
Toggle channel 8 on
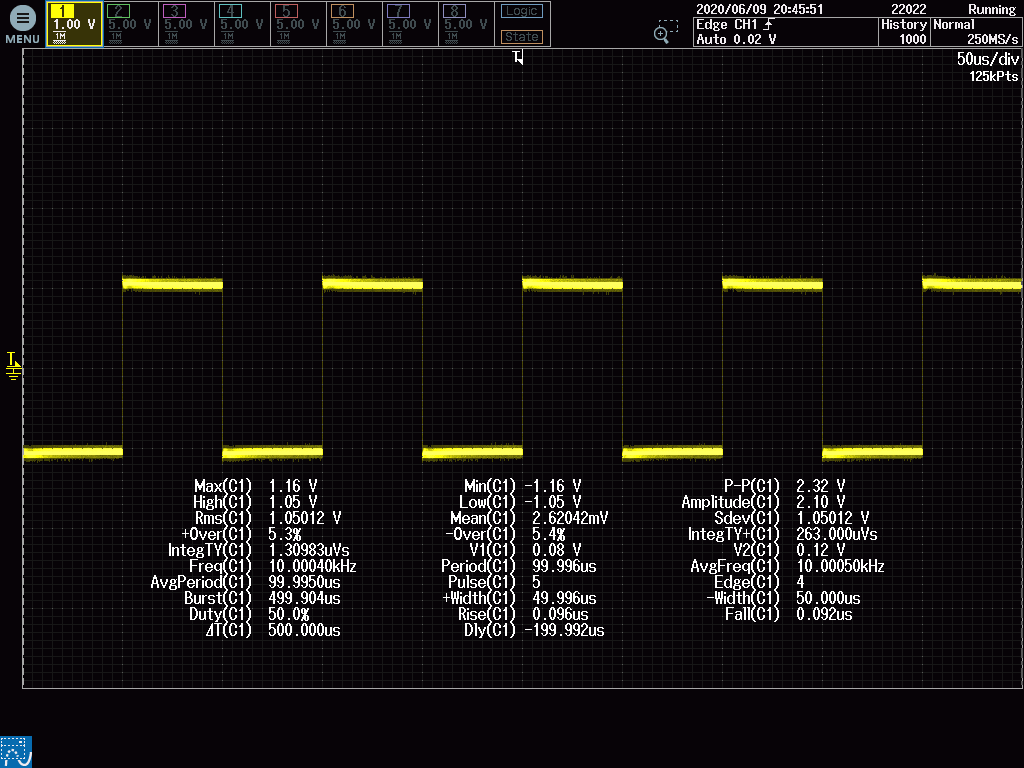coord(466,24)
